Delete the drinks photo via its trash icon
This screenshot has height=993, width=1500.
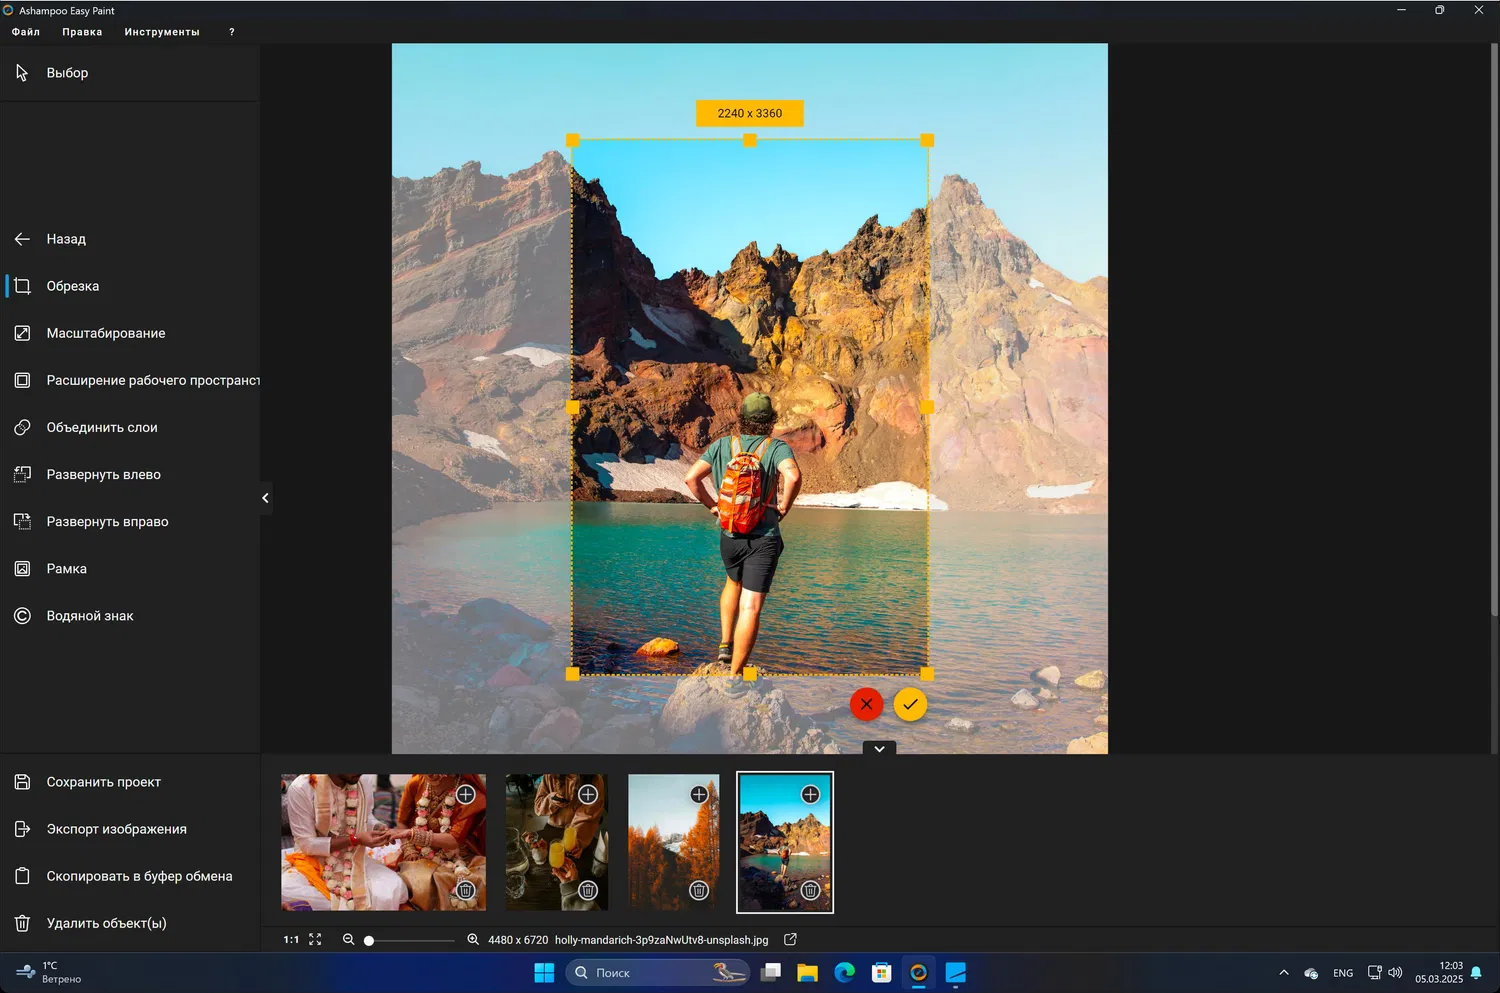[x=588, y=890]
